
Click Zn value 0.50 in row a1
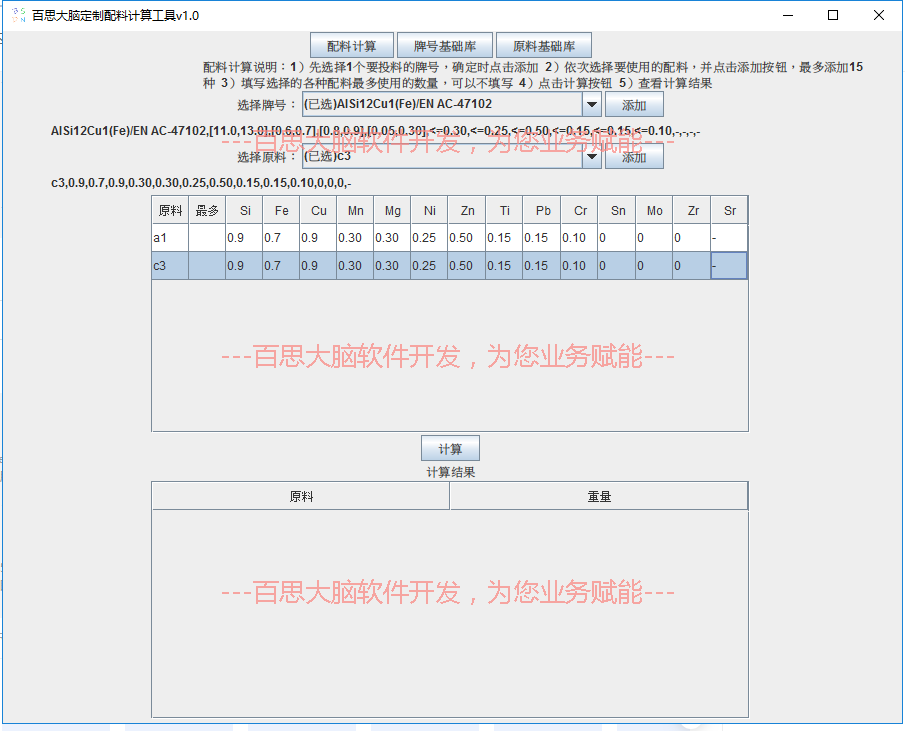[466, 238]
